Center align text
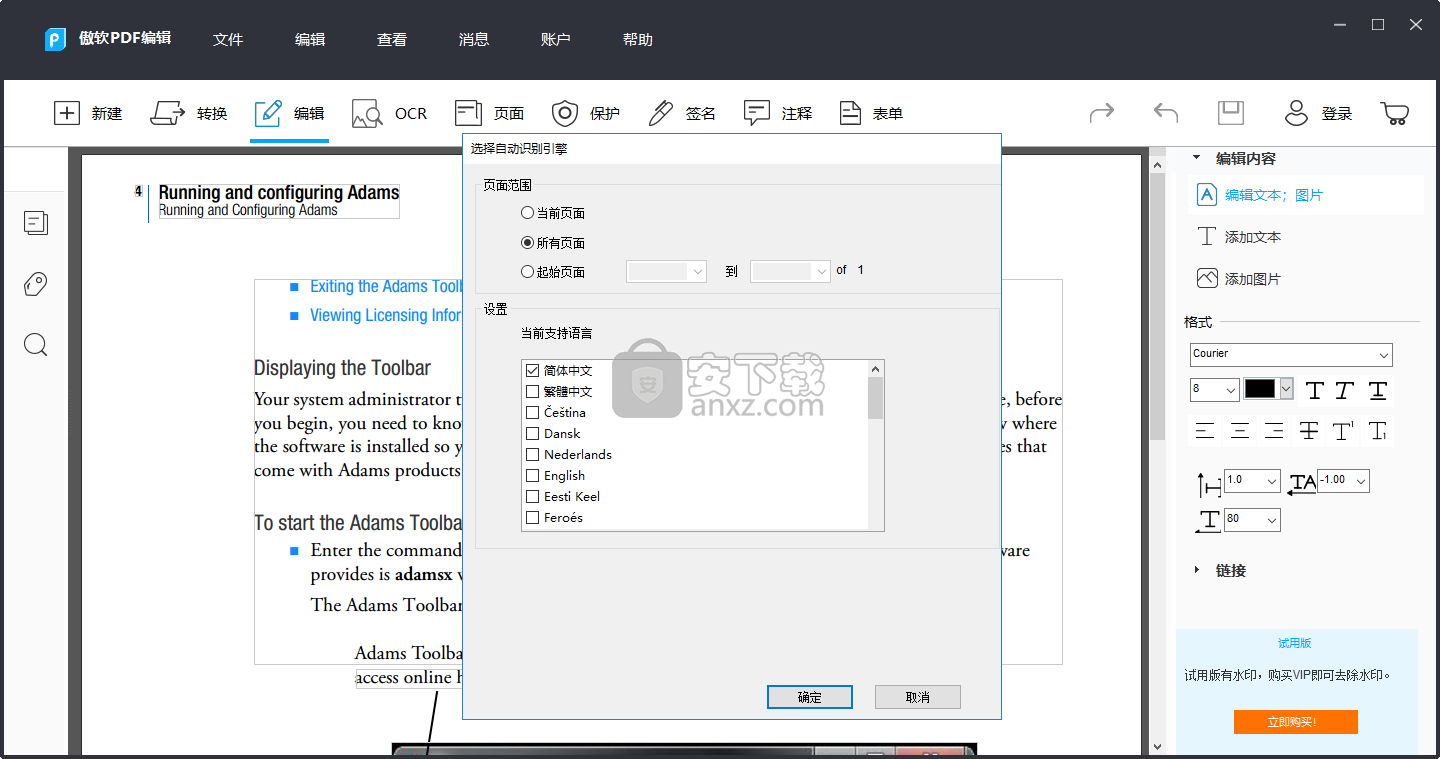 point(1240,431)
